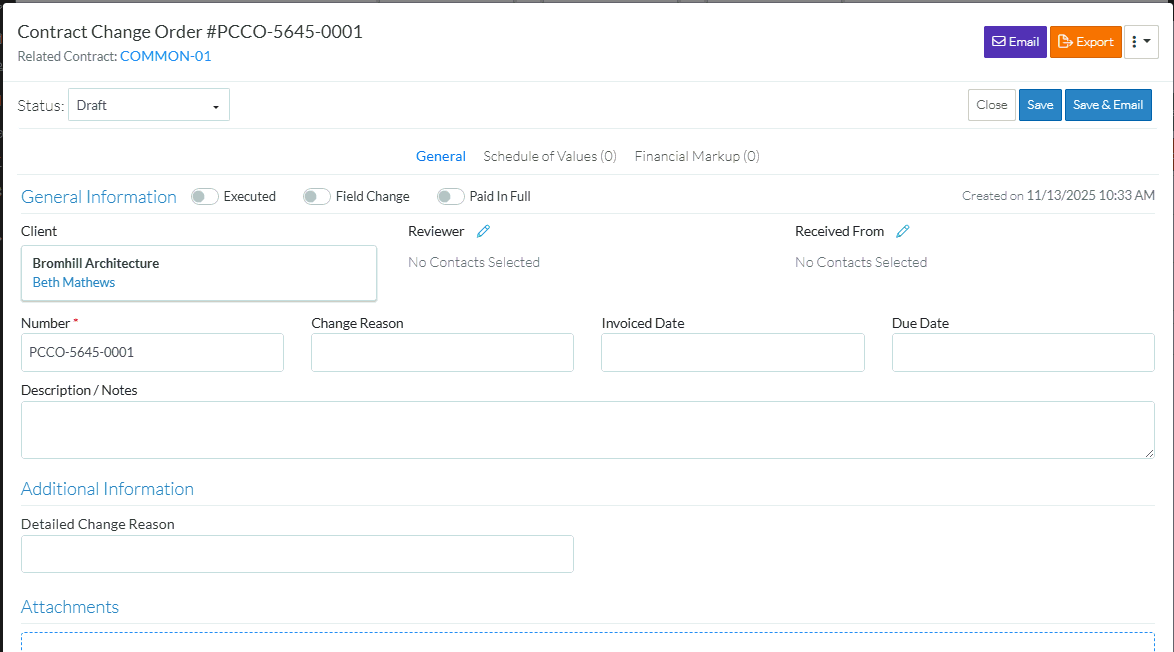
Task: Turn on the Paid In Full toggle
Action: (x=451, y=197)
